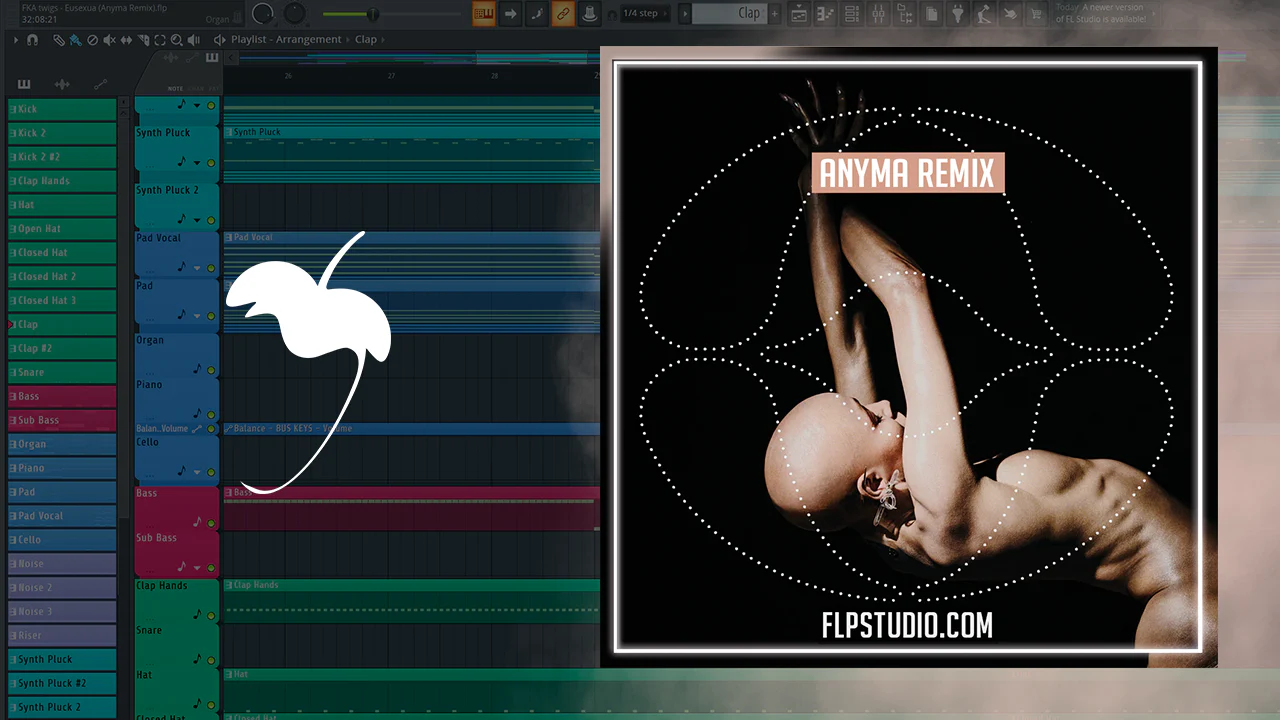
Task: Mute the Piano track using its LED
Action: tap(211, 414)
